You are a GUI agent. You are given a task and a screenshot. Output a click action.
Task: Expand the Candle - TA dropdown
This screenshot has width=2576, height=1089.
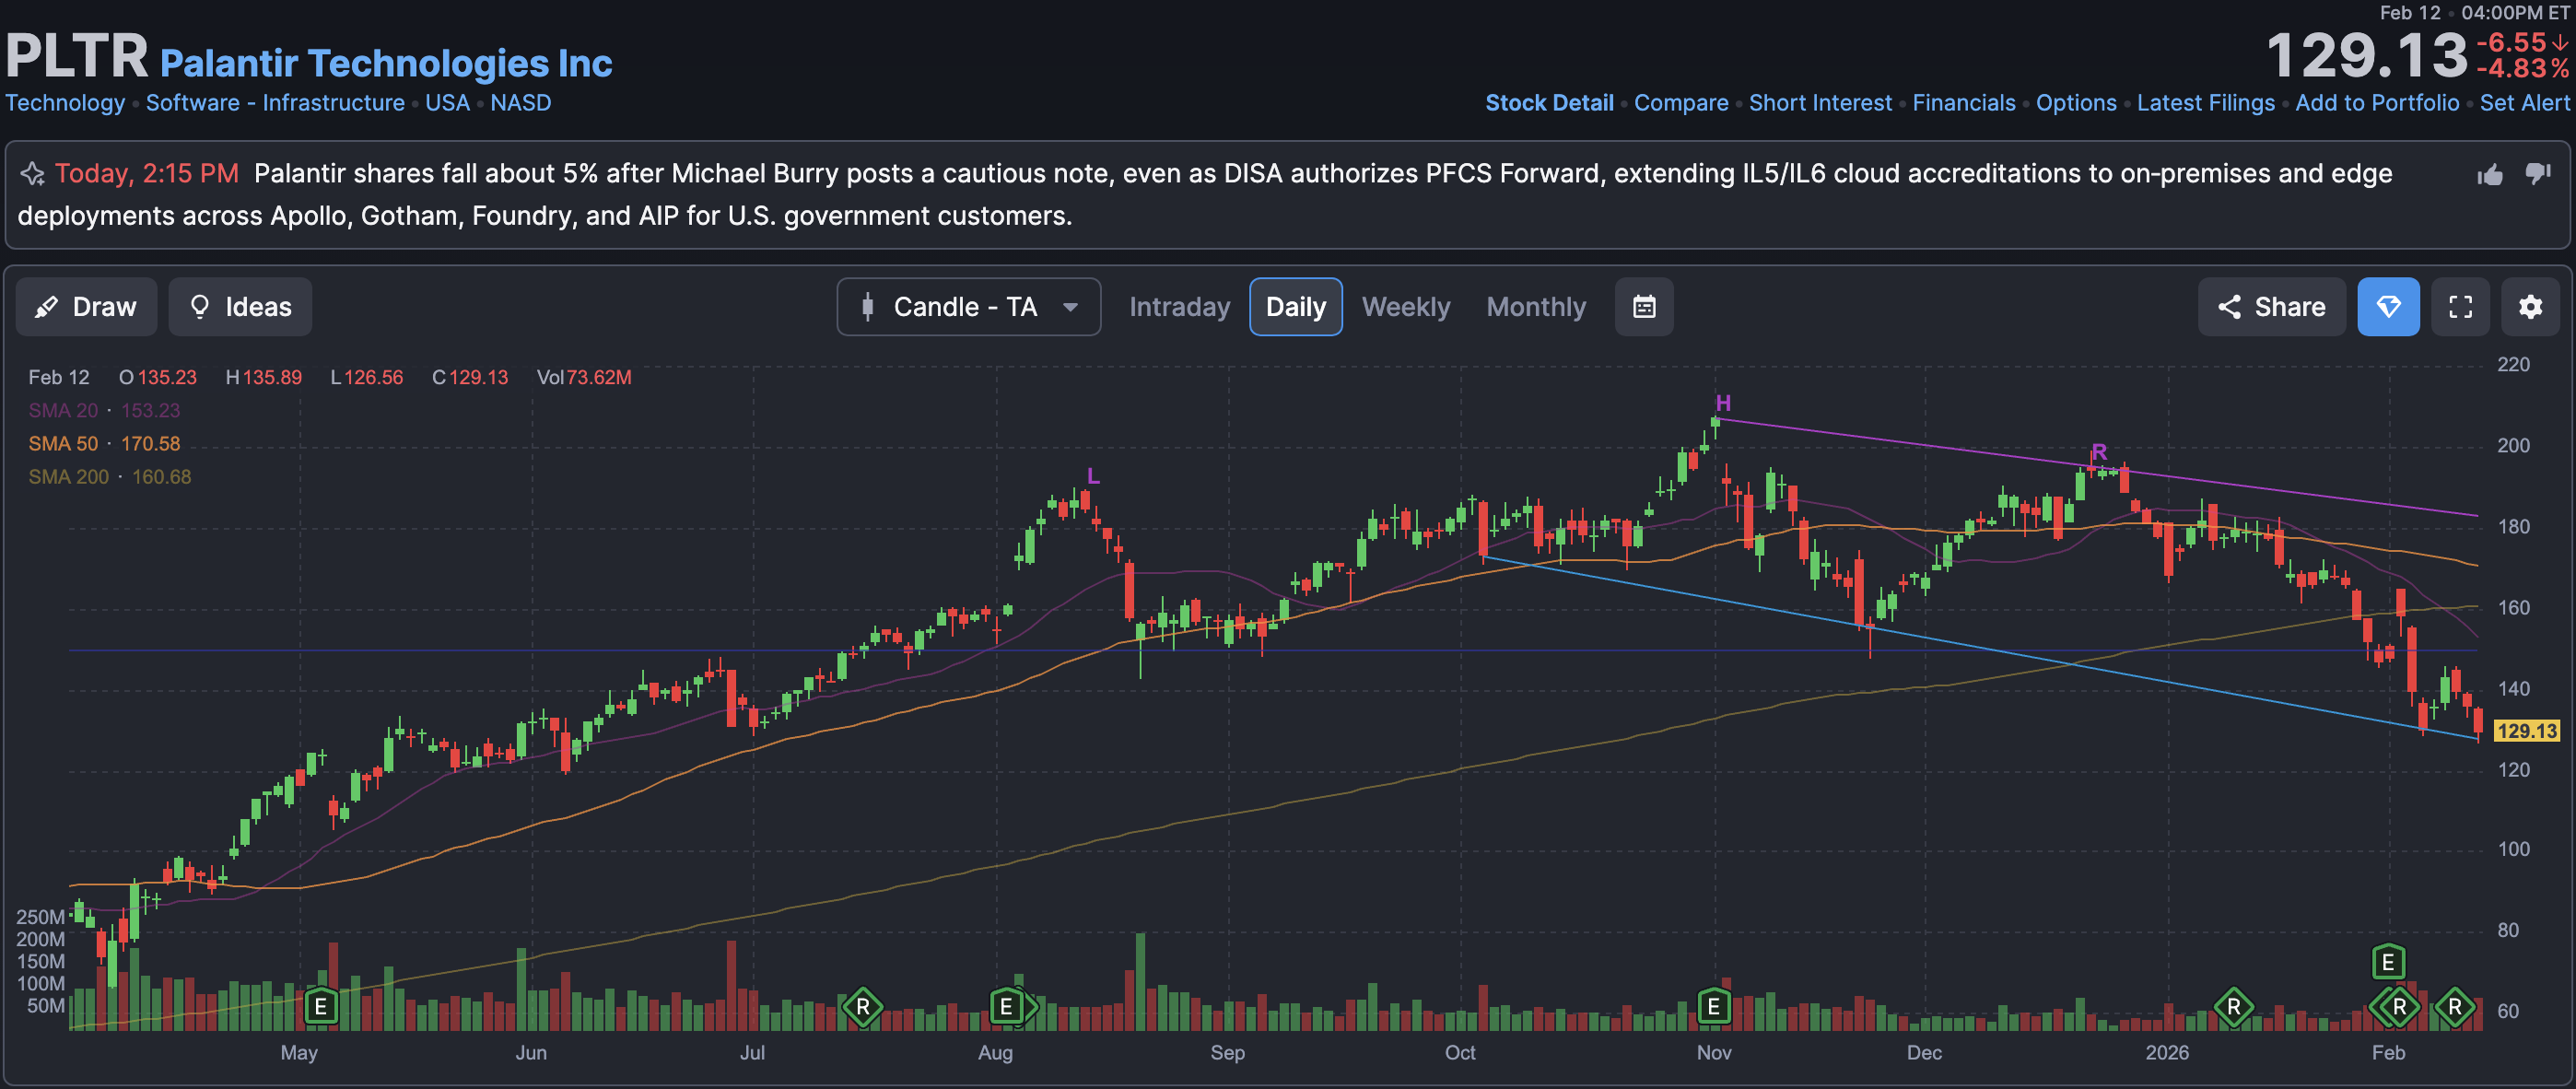point(968,307)
